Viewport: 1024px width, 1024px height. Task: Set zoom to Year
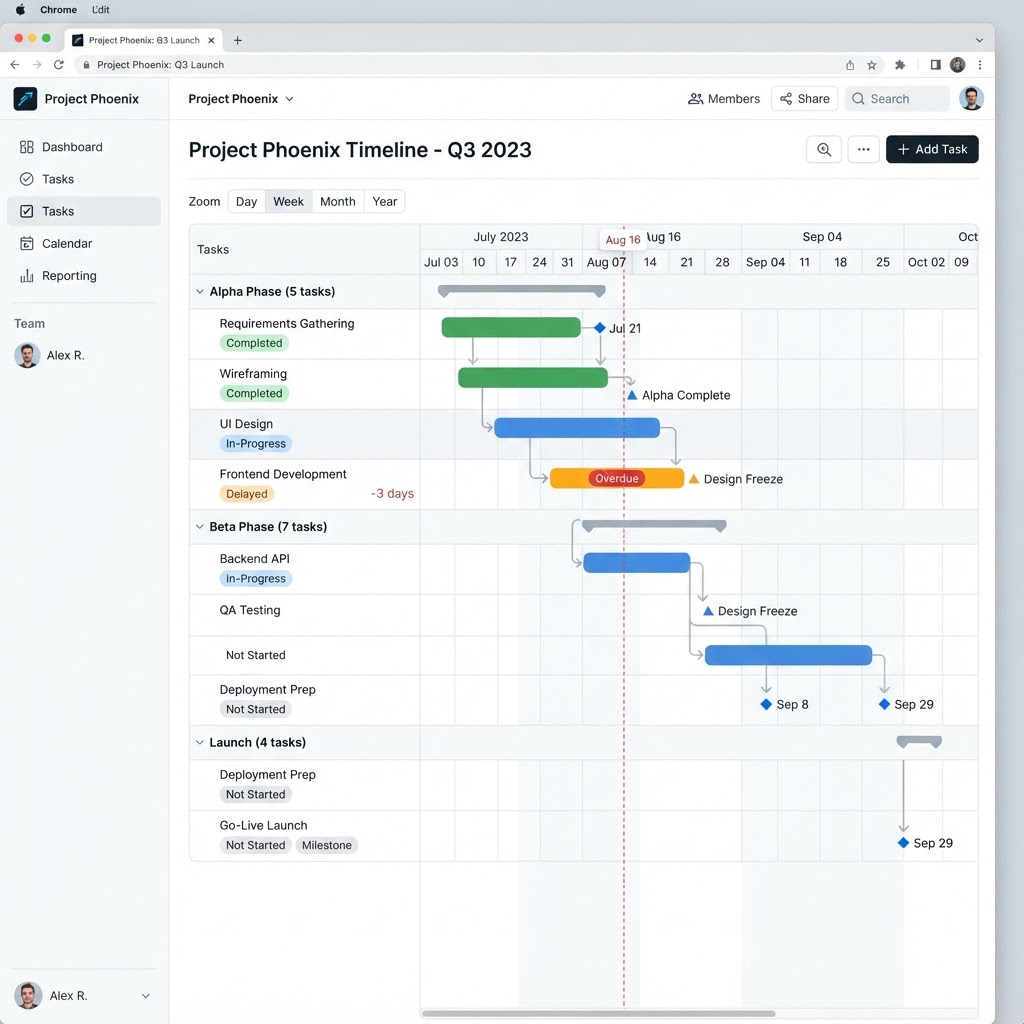click(385, 202)
